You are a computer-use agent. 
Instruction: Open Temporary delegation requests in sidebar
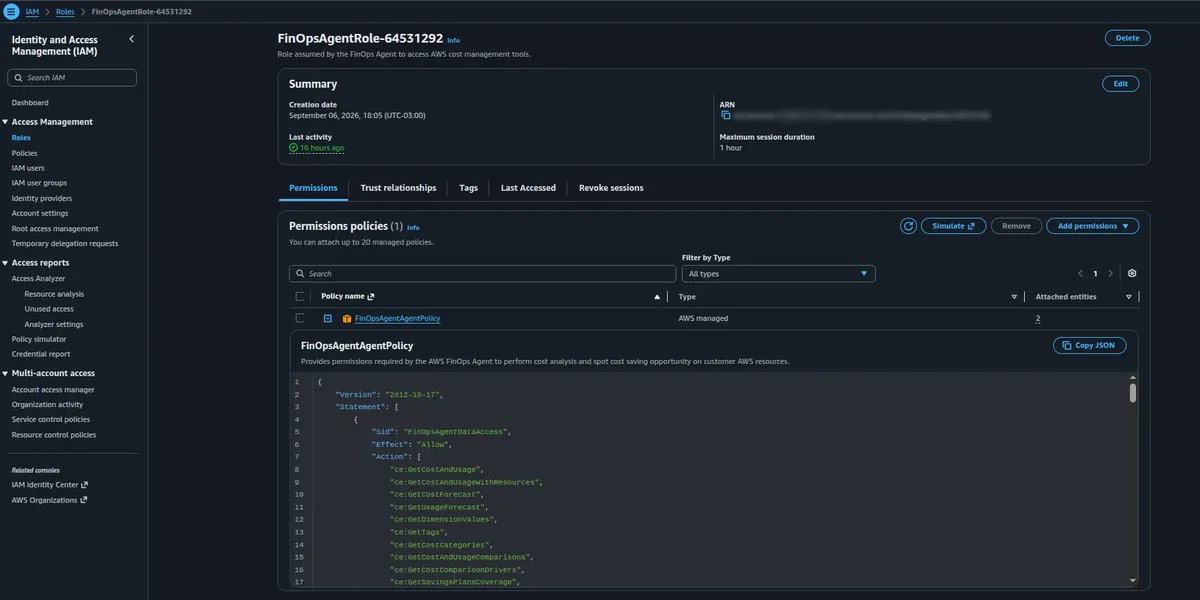click(65, 244)
